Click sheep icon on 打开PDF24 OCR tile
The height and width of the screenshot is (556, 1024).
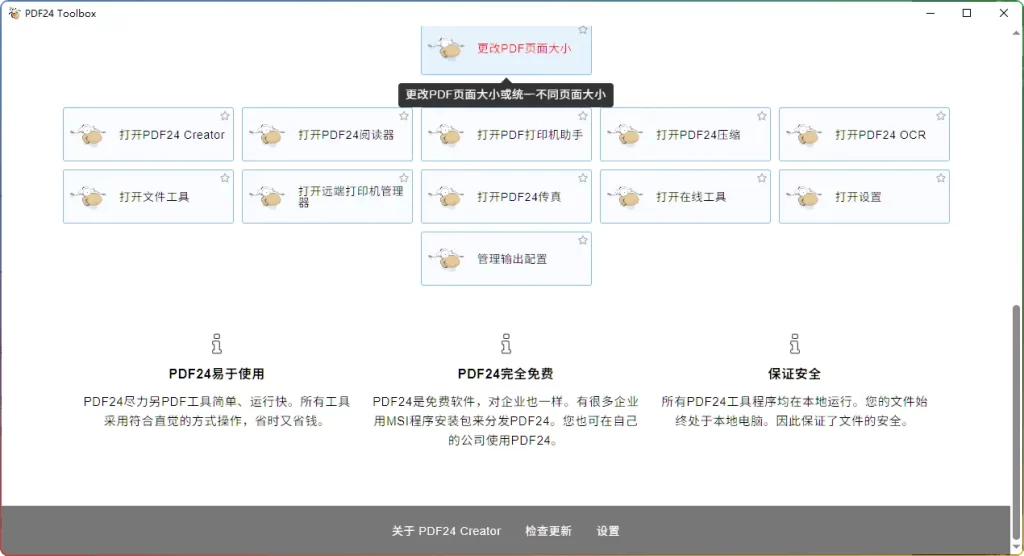click(x=805, y=135)
